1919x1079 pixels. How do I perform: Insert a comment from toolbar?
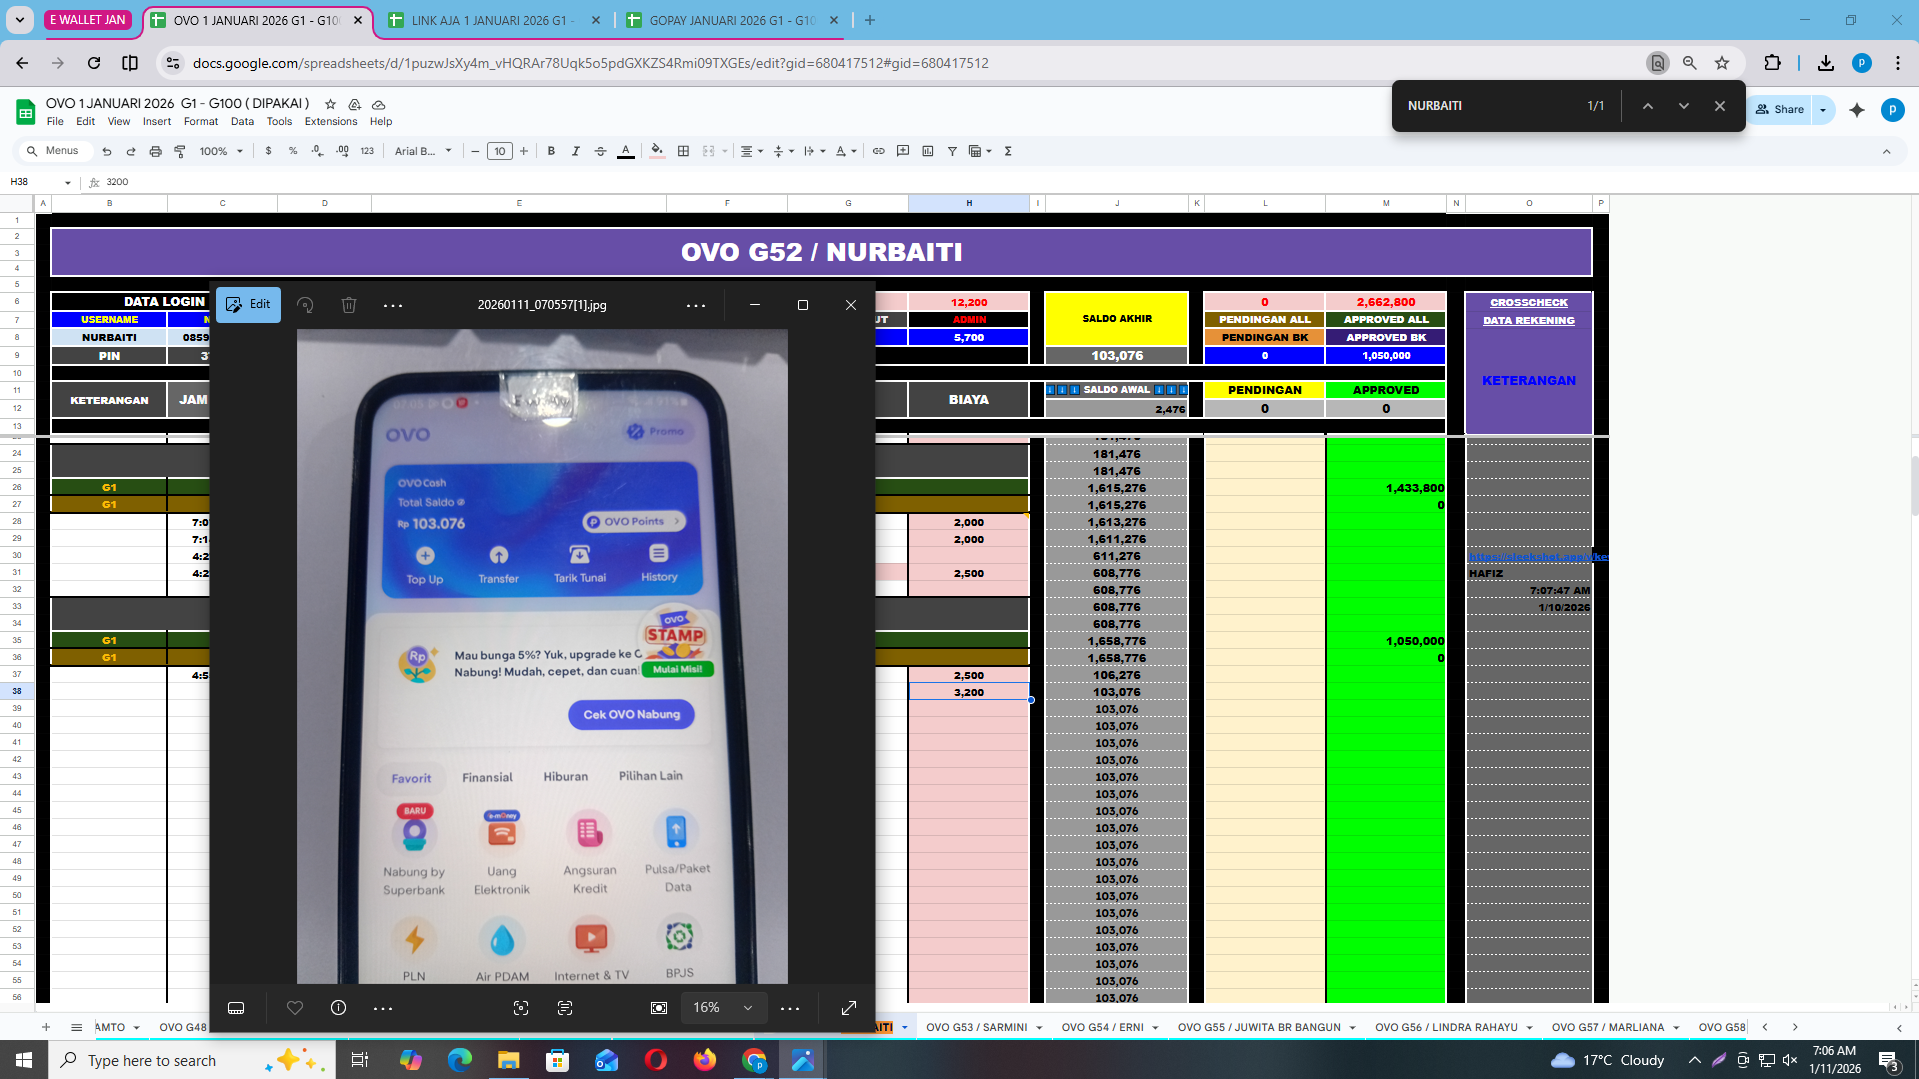pyautogui.click(x=903, y=151)
